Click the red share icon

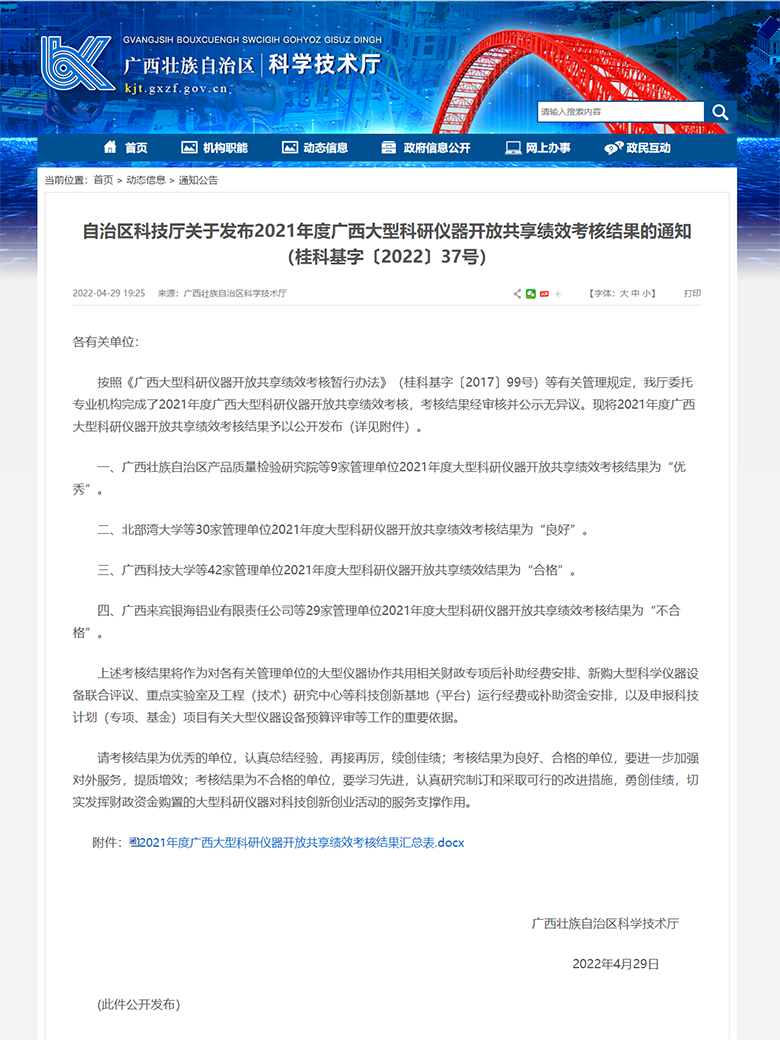544,294
